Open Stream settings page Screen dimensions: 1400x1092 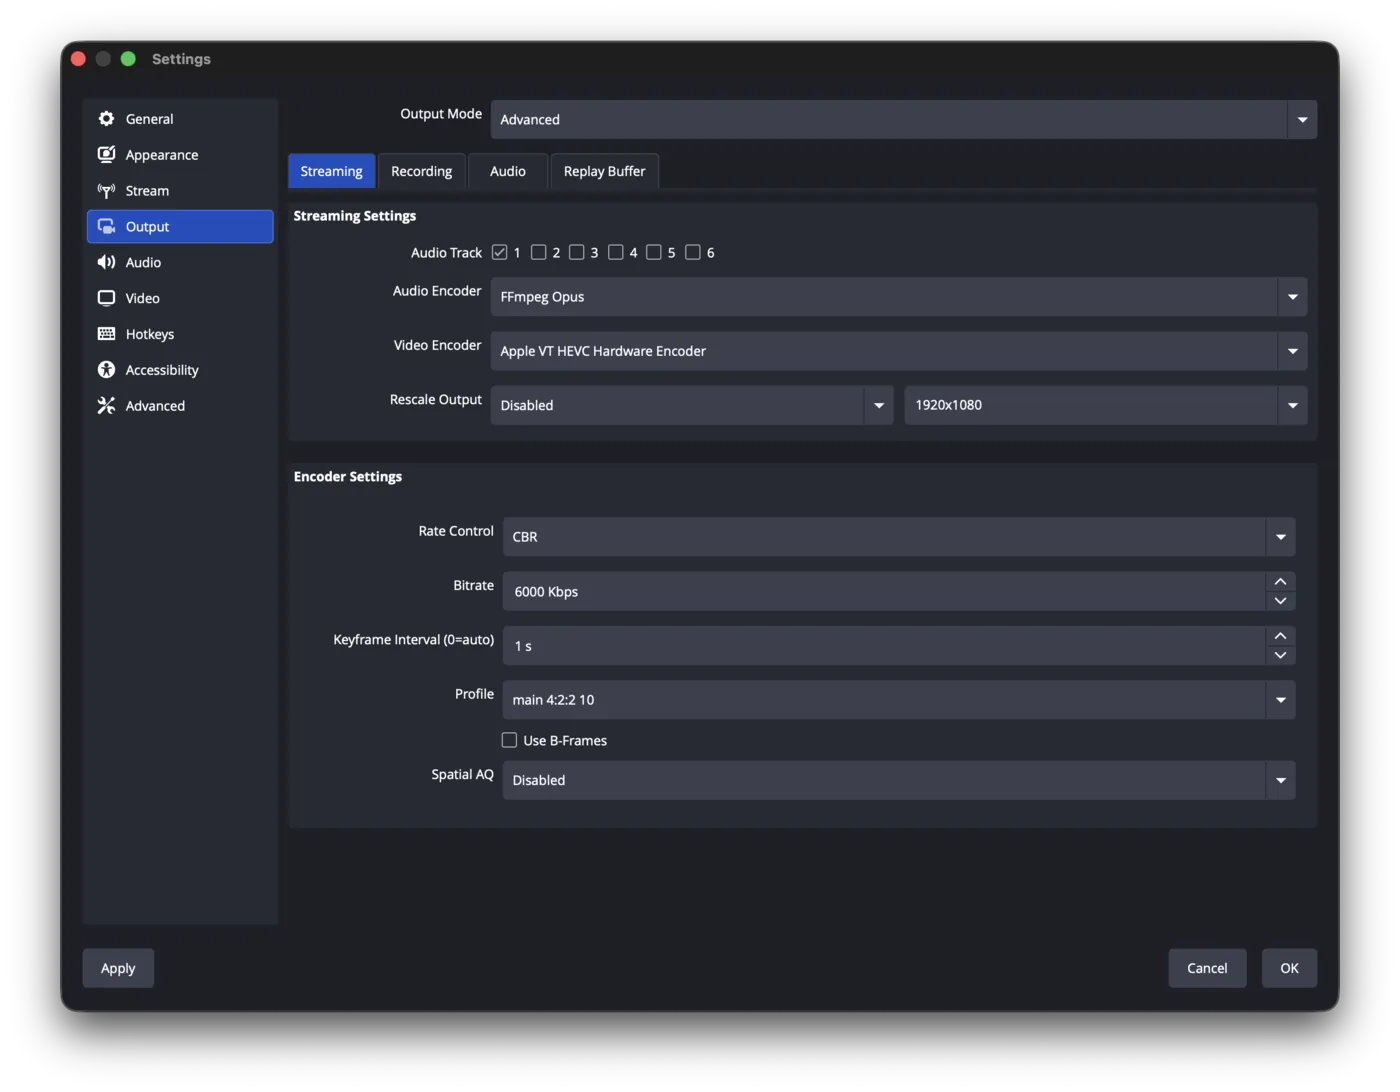pos(180,191)
